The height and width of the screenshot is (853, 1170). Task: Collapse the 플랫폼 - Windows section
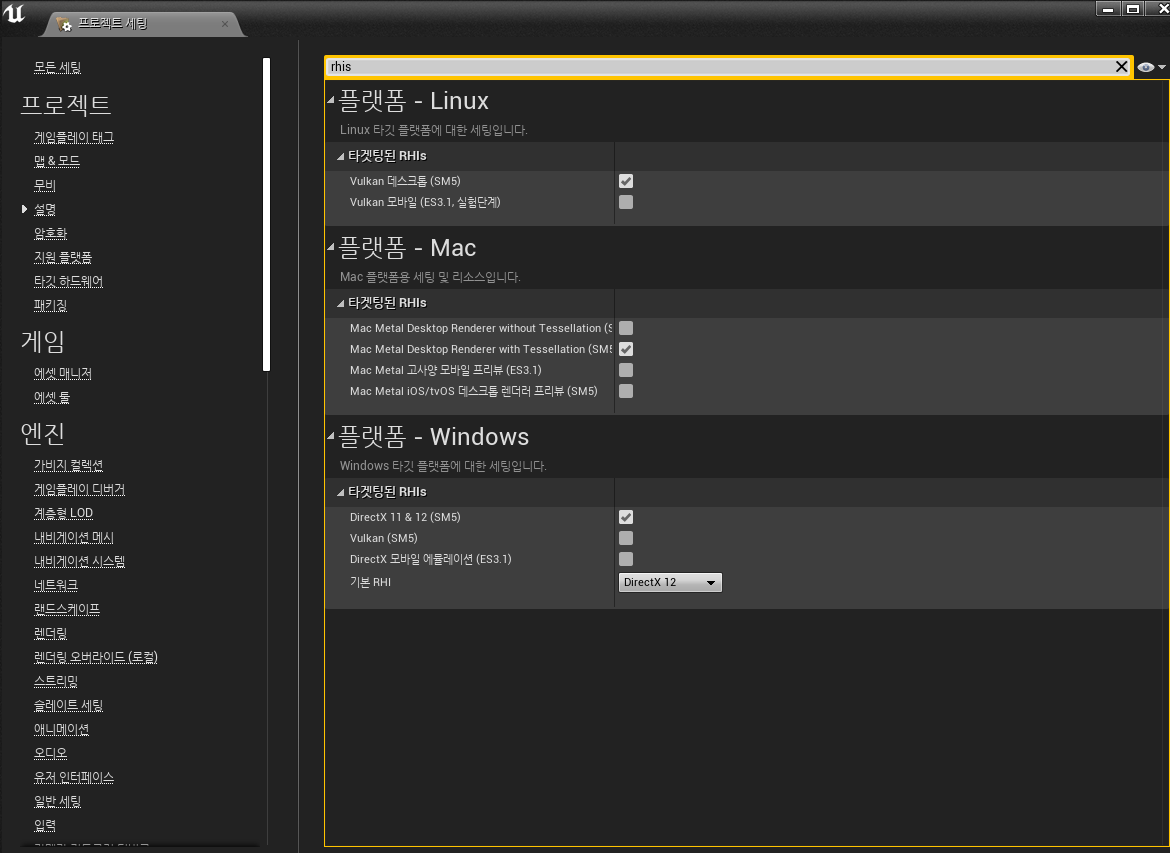(x=331, y=436)
